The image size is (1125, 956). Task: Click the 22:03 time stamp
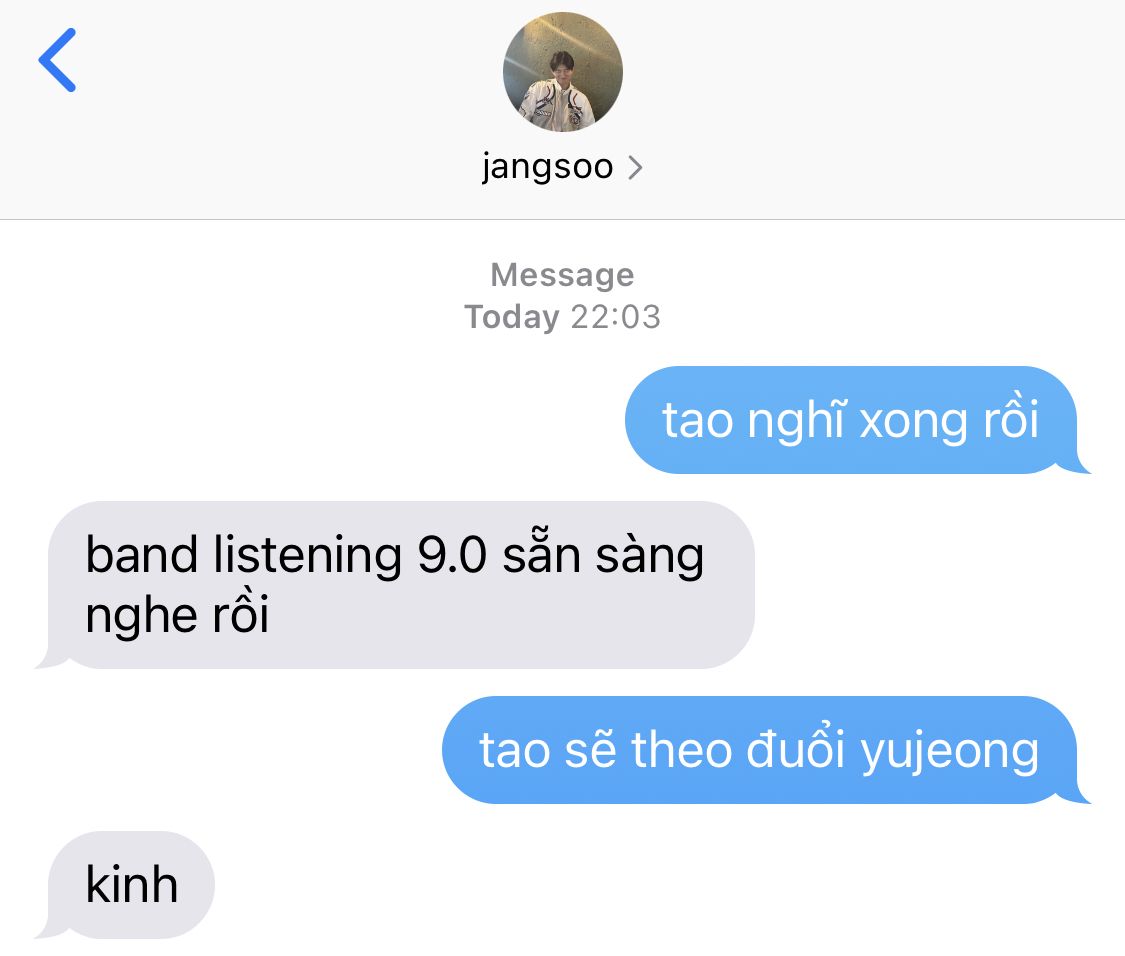[x=616, y=317]
